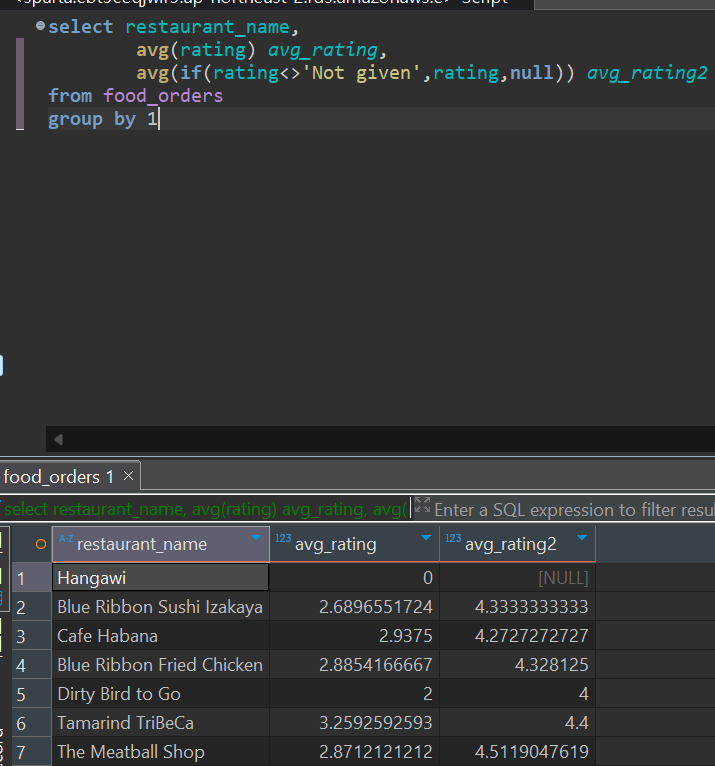Click the 123 numeric type icon on avg_rating2

453,538
